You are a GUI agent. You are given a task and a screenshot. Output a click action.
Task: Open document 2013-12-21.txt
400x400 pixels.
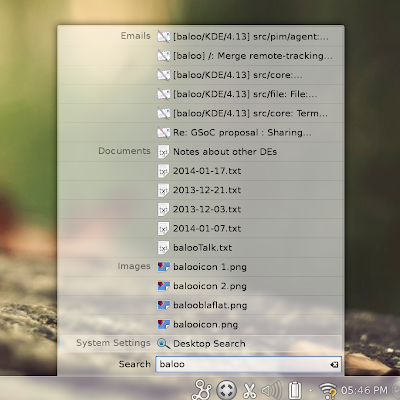(x=201, y=190)
